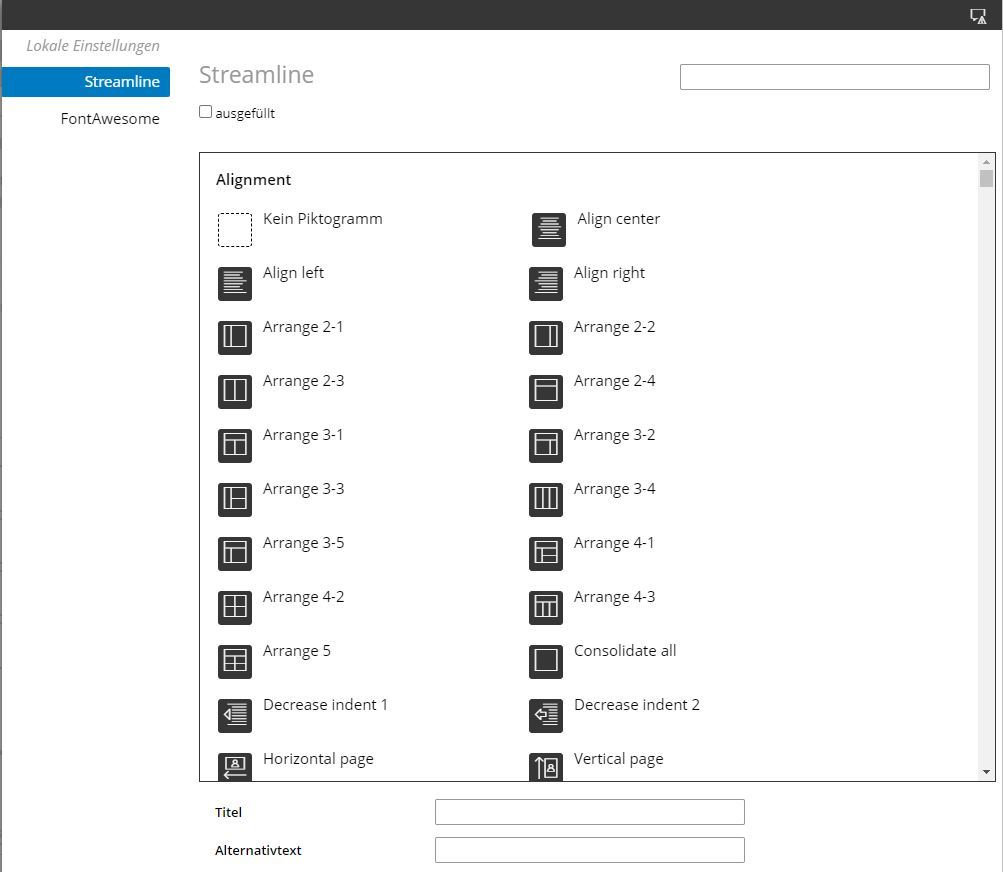Choose the Align left icon
Viewport: 1003px width, 872px height.
pos(235,284)
